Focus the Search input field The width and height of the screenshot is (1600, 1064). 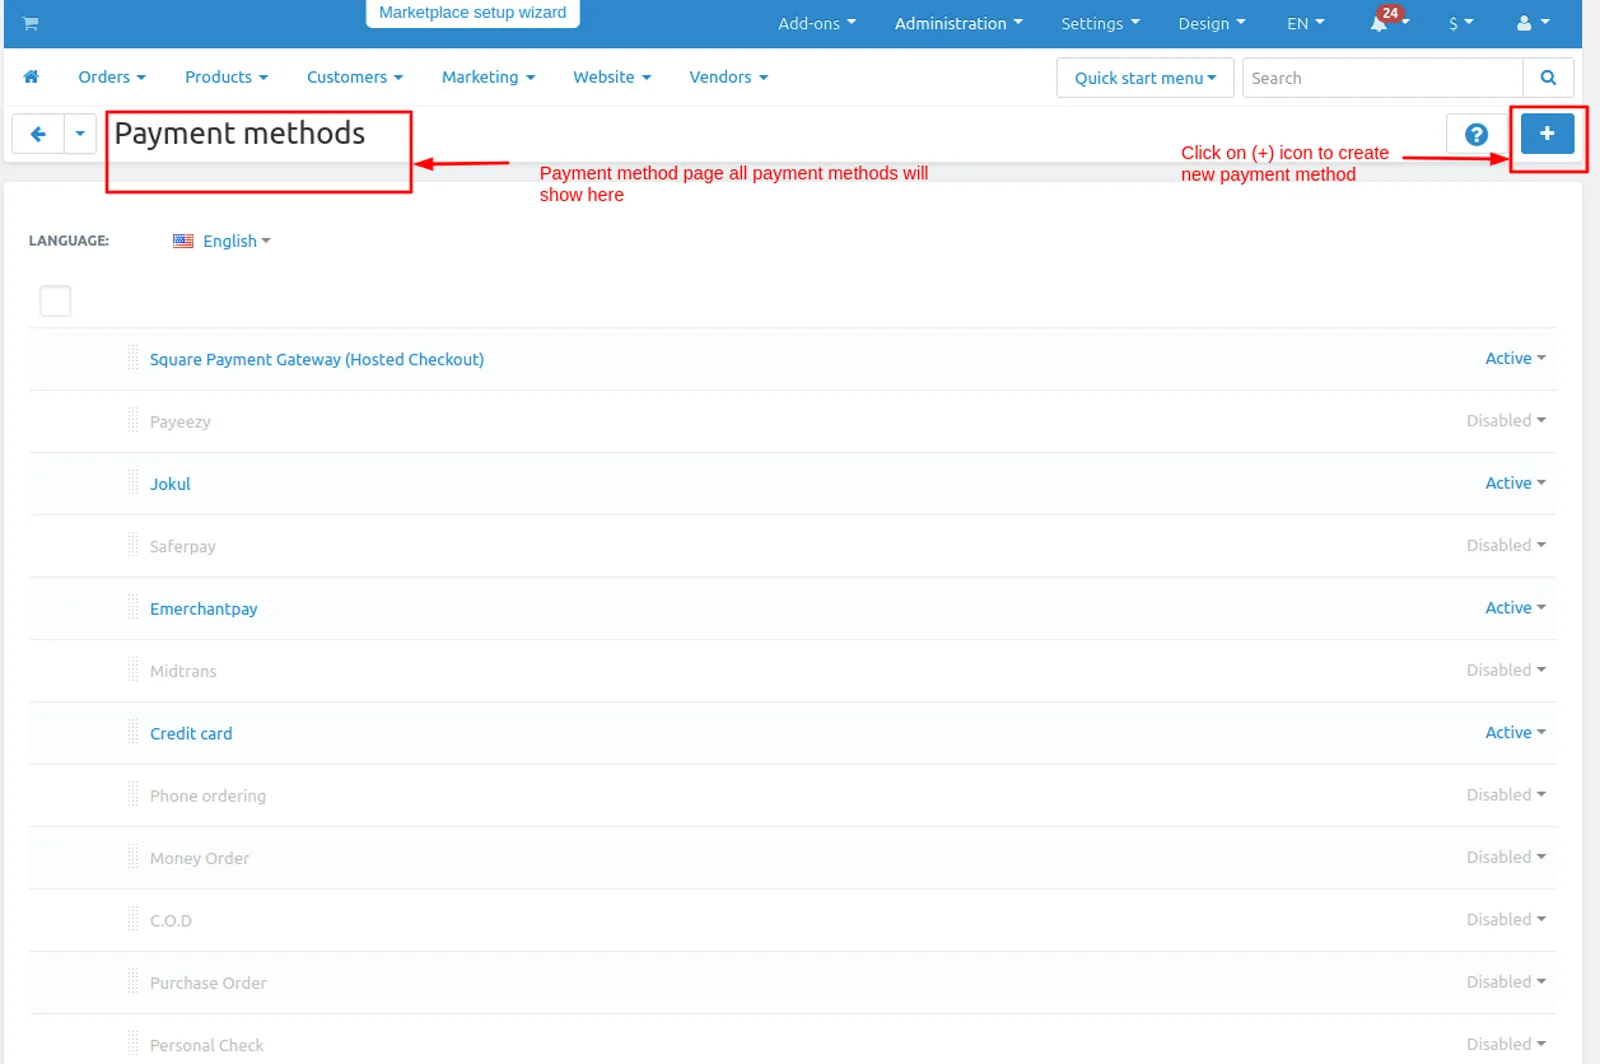click(1382, 78)
